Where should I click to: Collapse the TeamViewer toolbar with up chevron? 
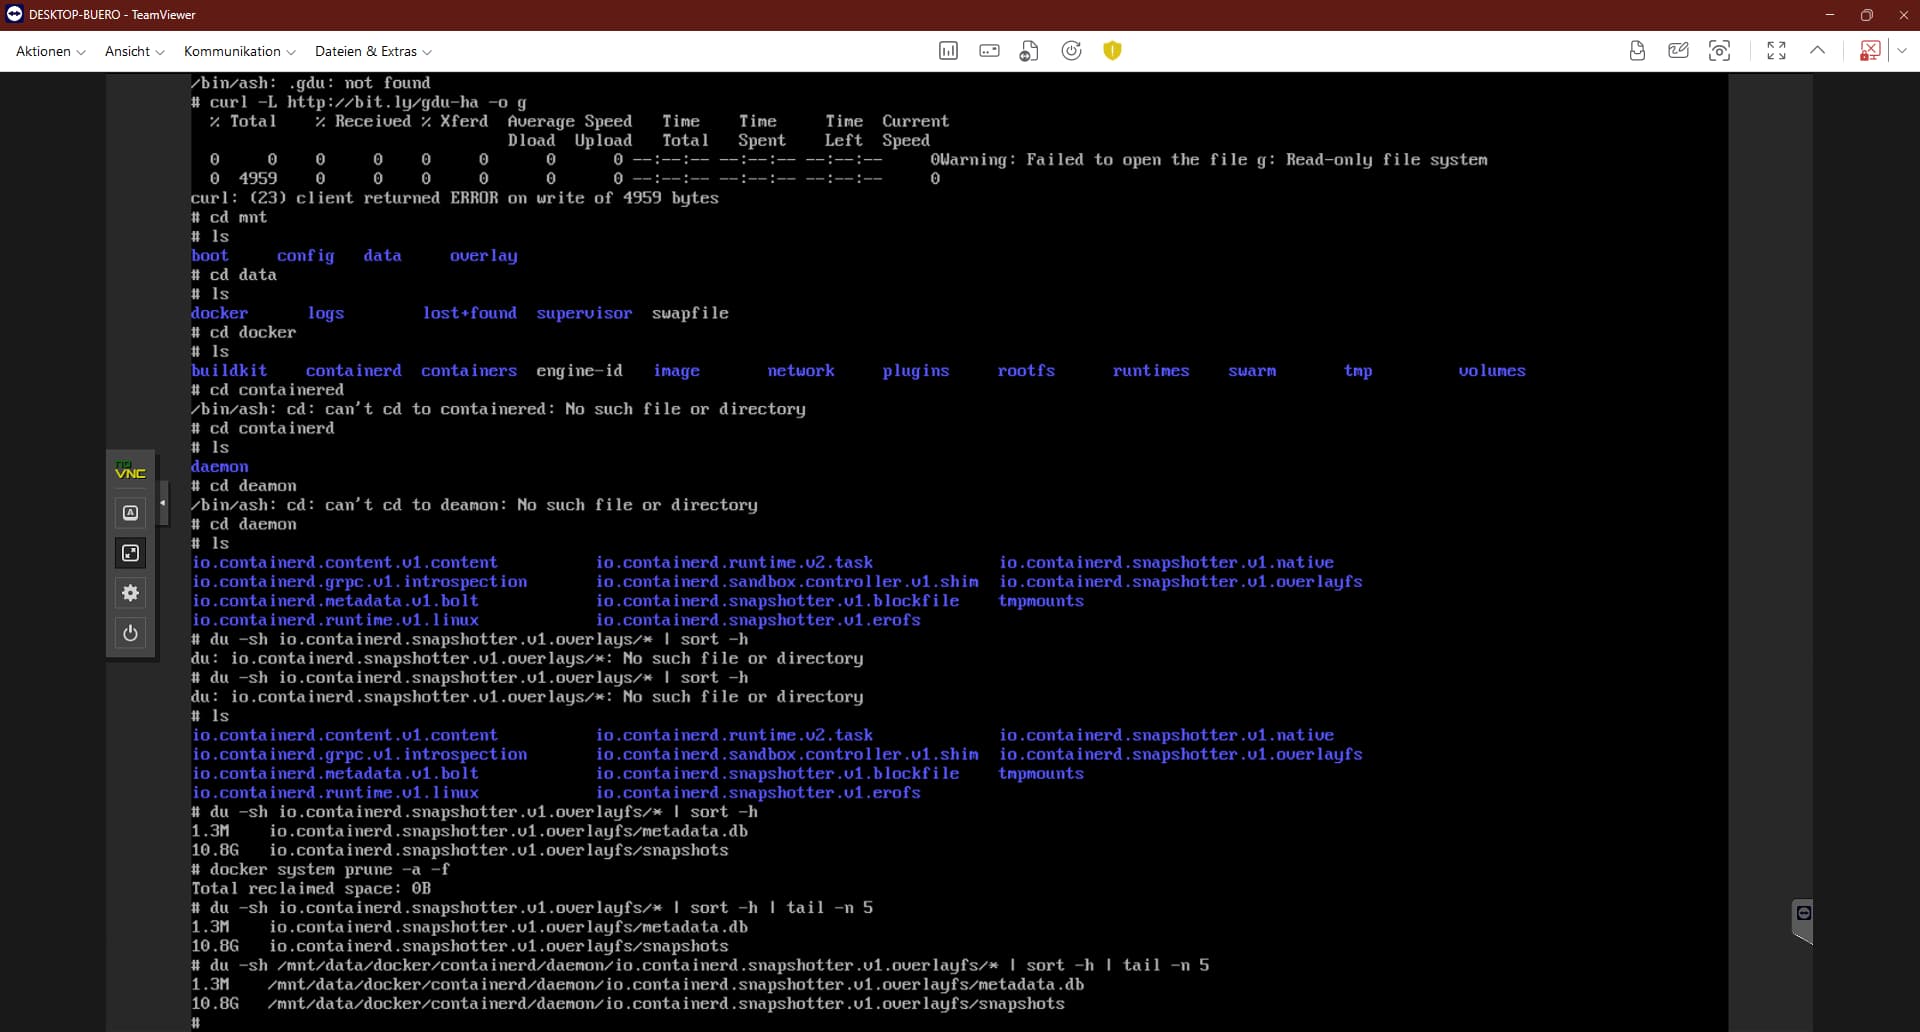coord(1817,51)
